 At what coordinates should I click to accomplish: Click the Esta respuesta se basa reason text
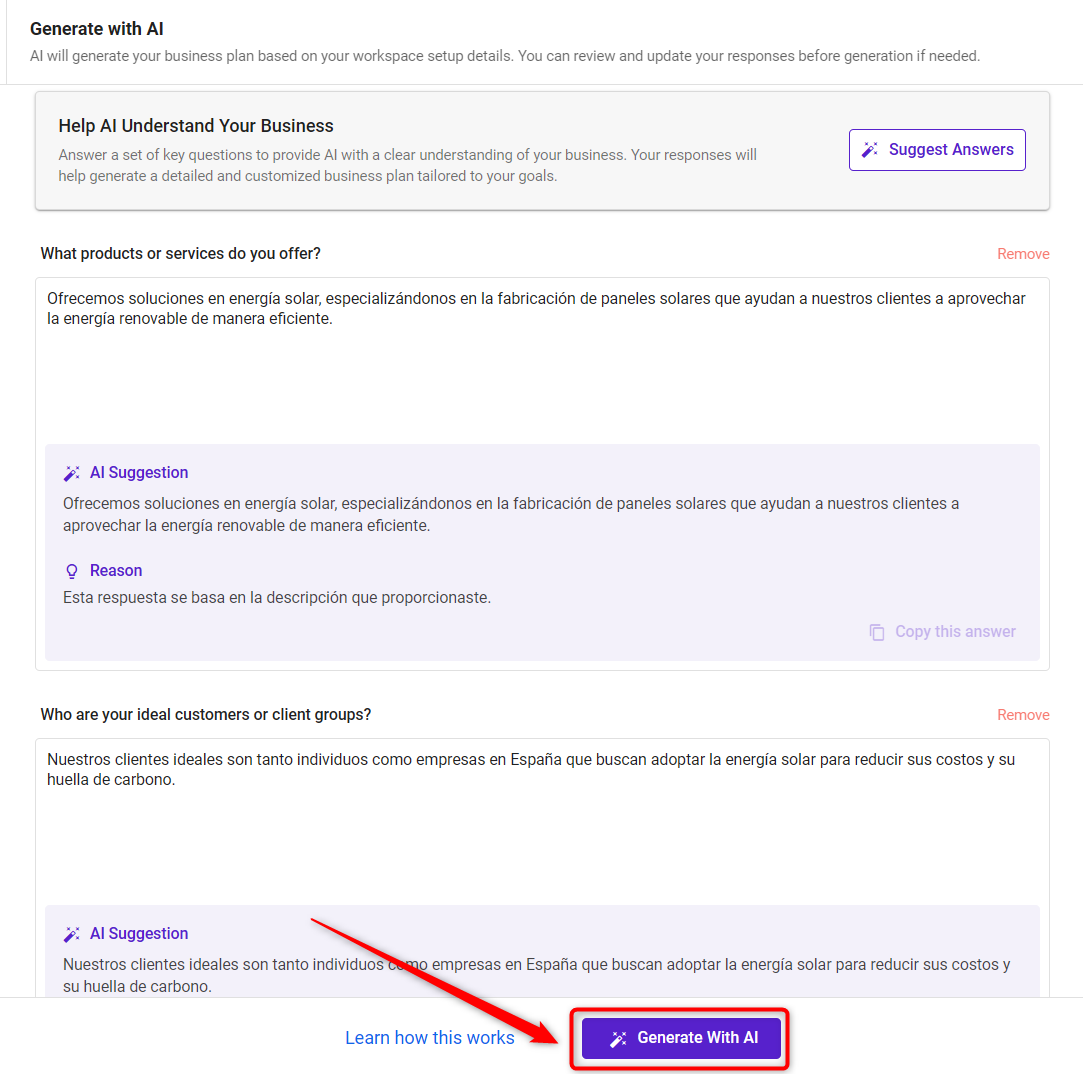(276, 597)
